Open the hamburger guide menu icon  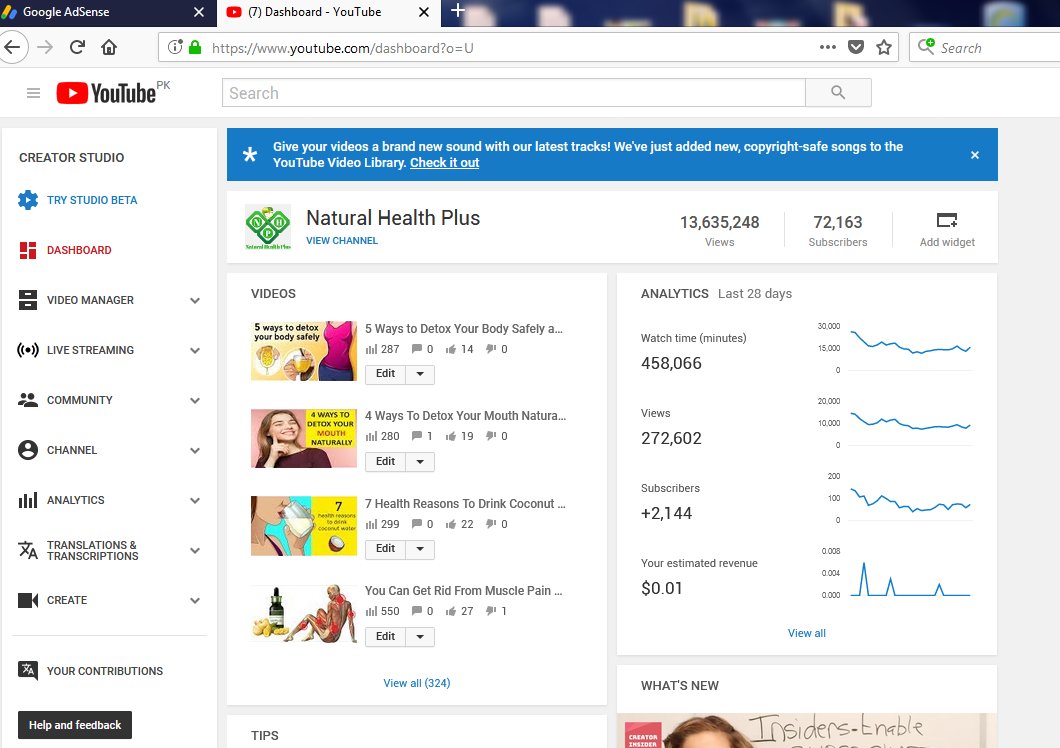pyautogui.click(x=33, y=93)
